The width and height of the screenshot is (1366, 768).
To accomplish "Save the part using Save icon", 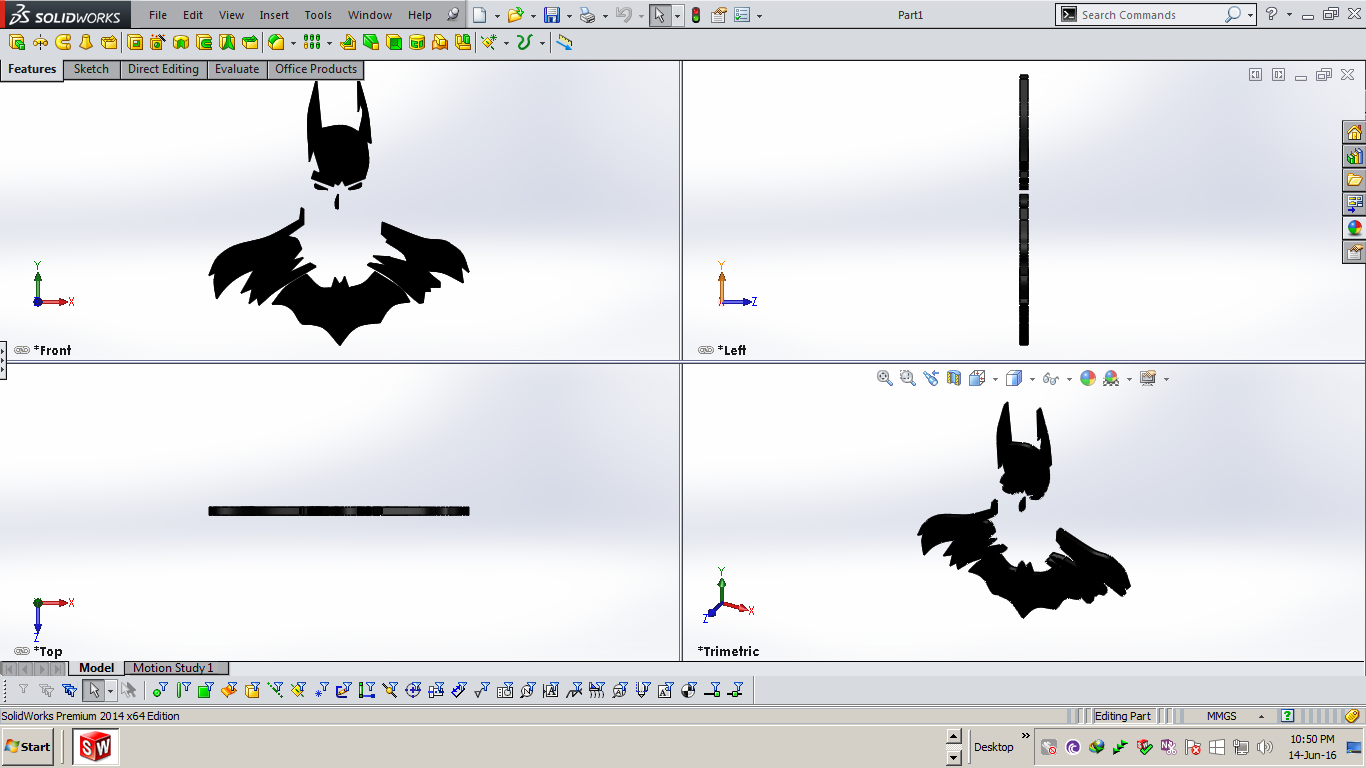I will click(551, 15).
